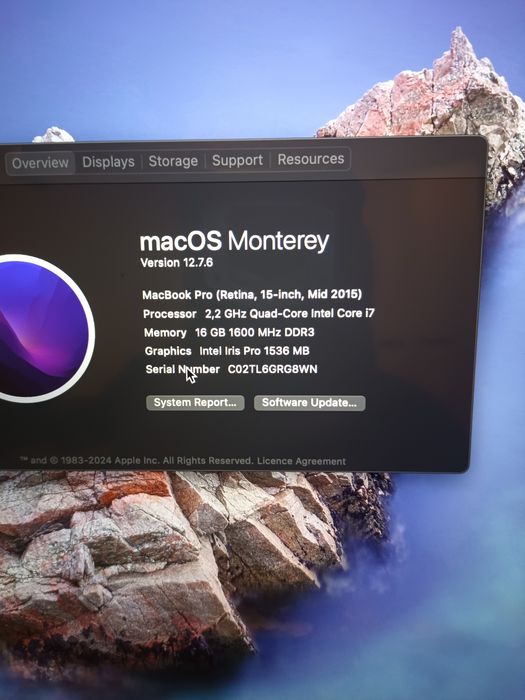Image resolution: width=525 pixels, height=700 pixels.
Task: Click the Version 12.7.6 text
Action: pyautogui.click(x=176, y=262)
